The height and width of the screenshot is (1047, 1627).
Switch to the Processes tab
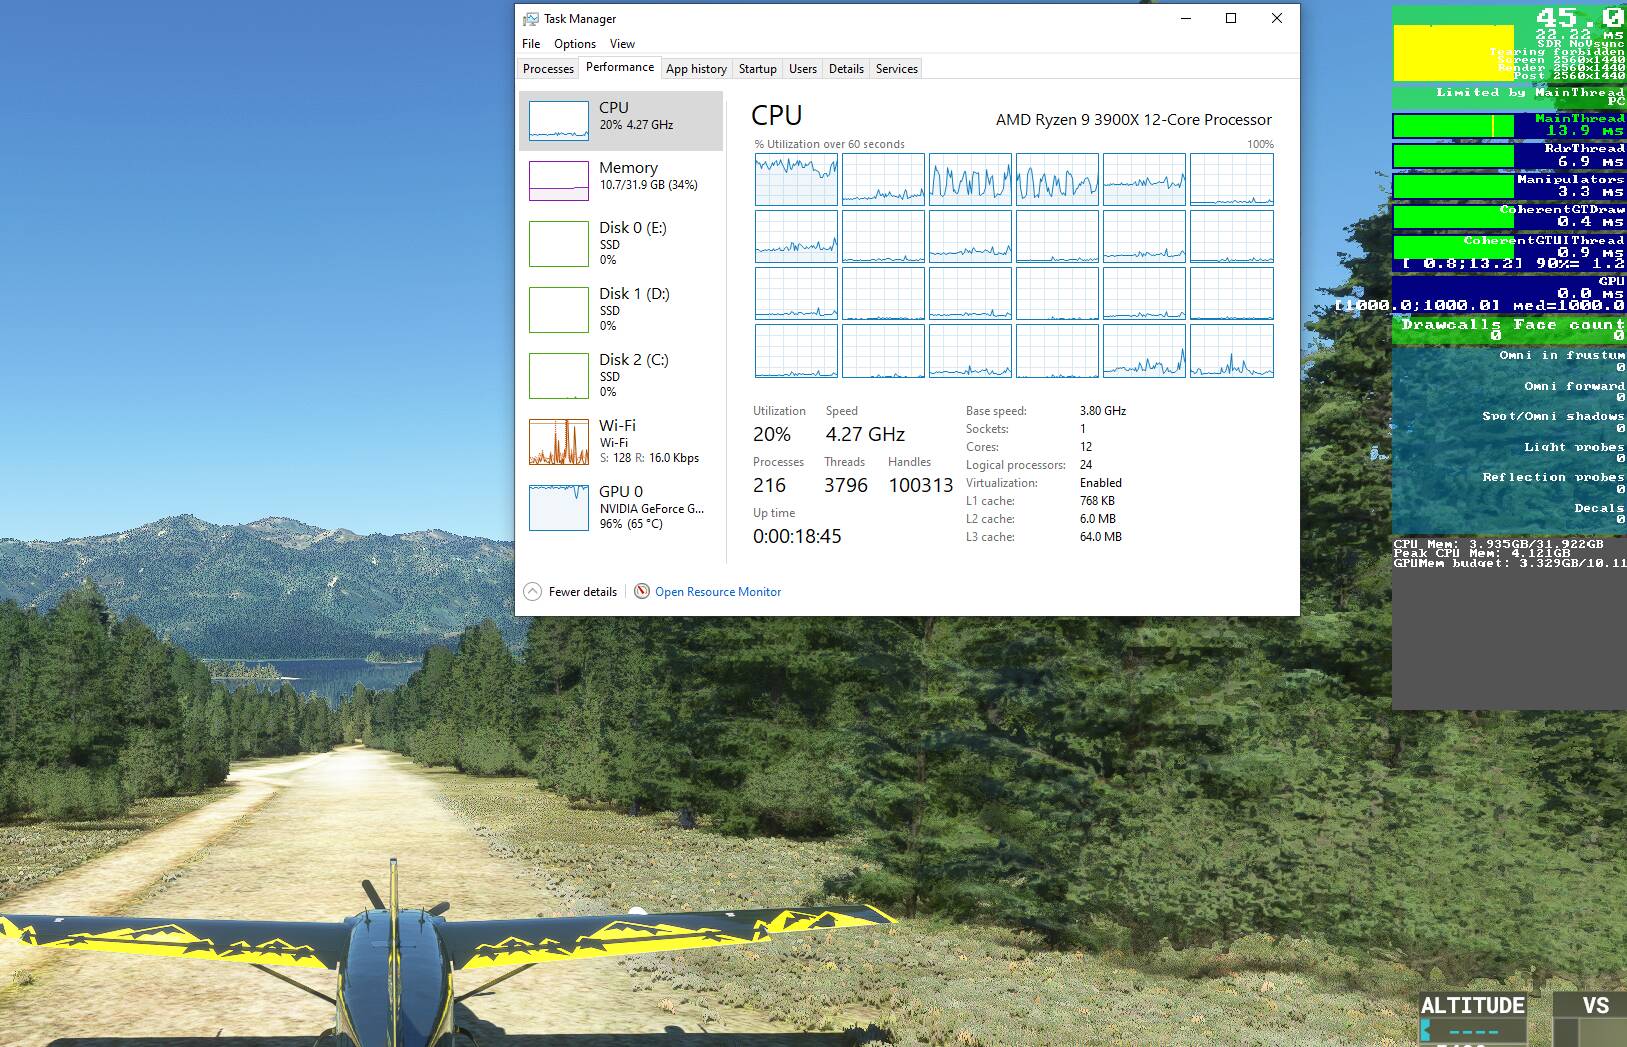548,69
